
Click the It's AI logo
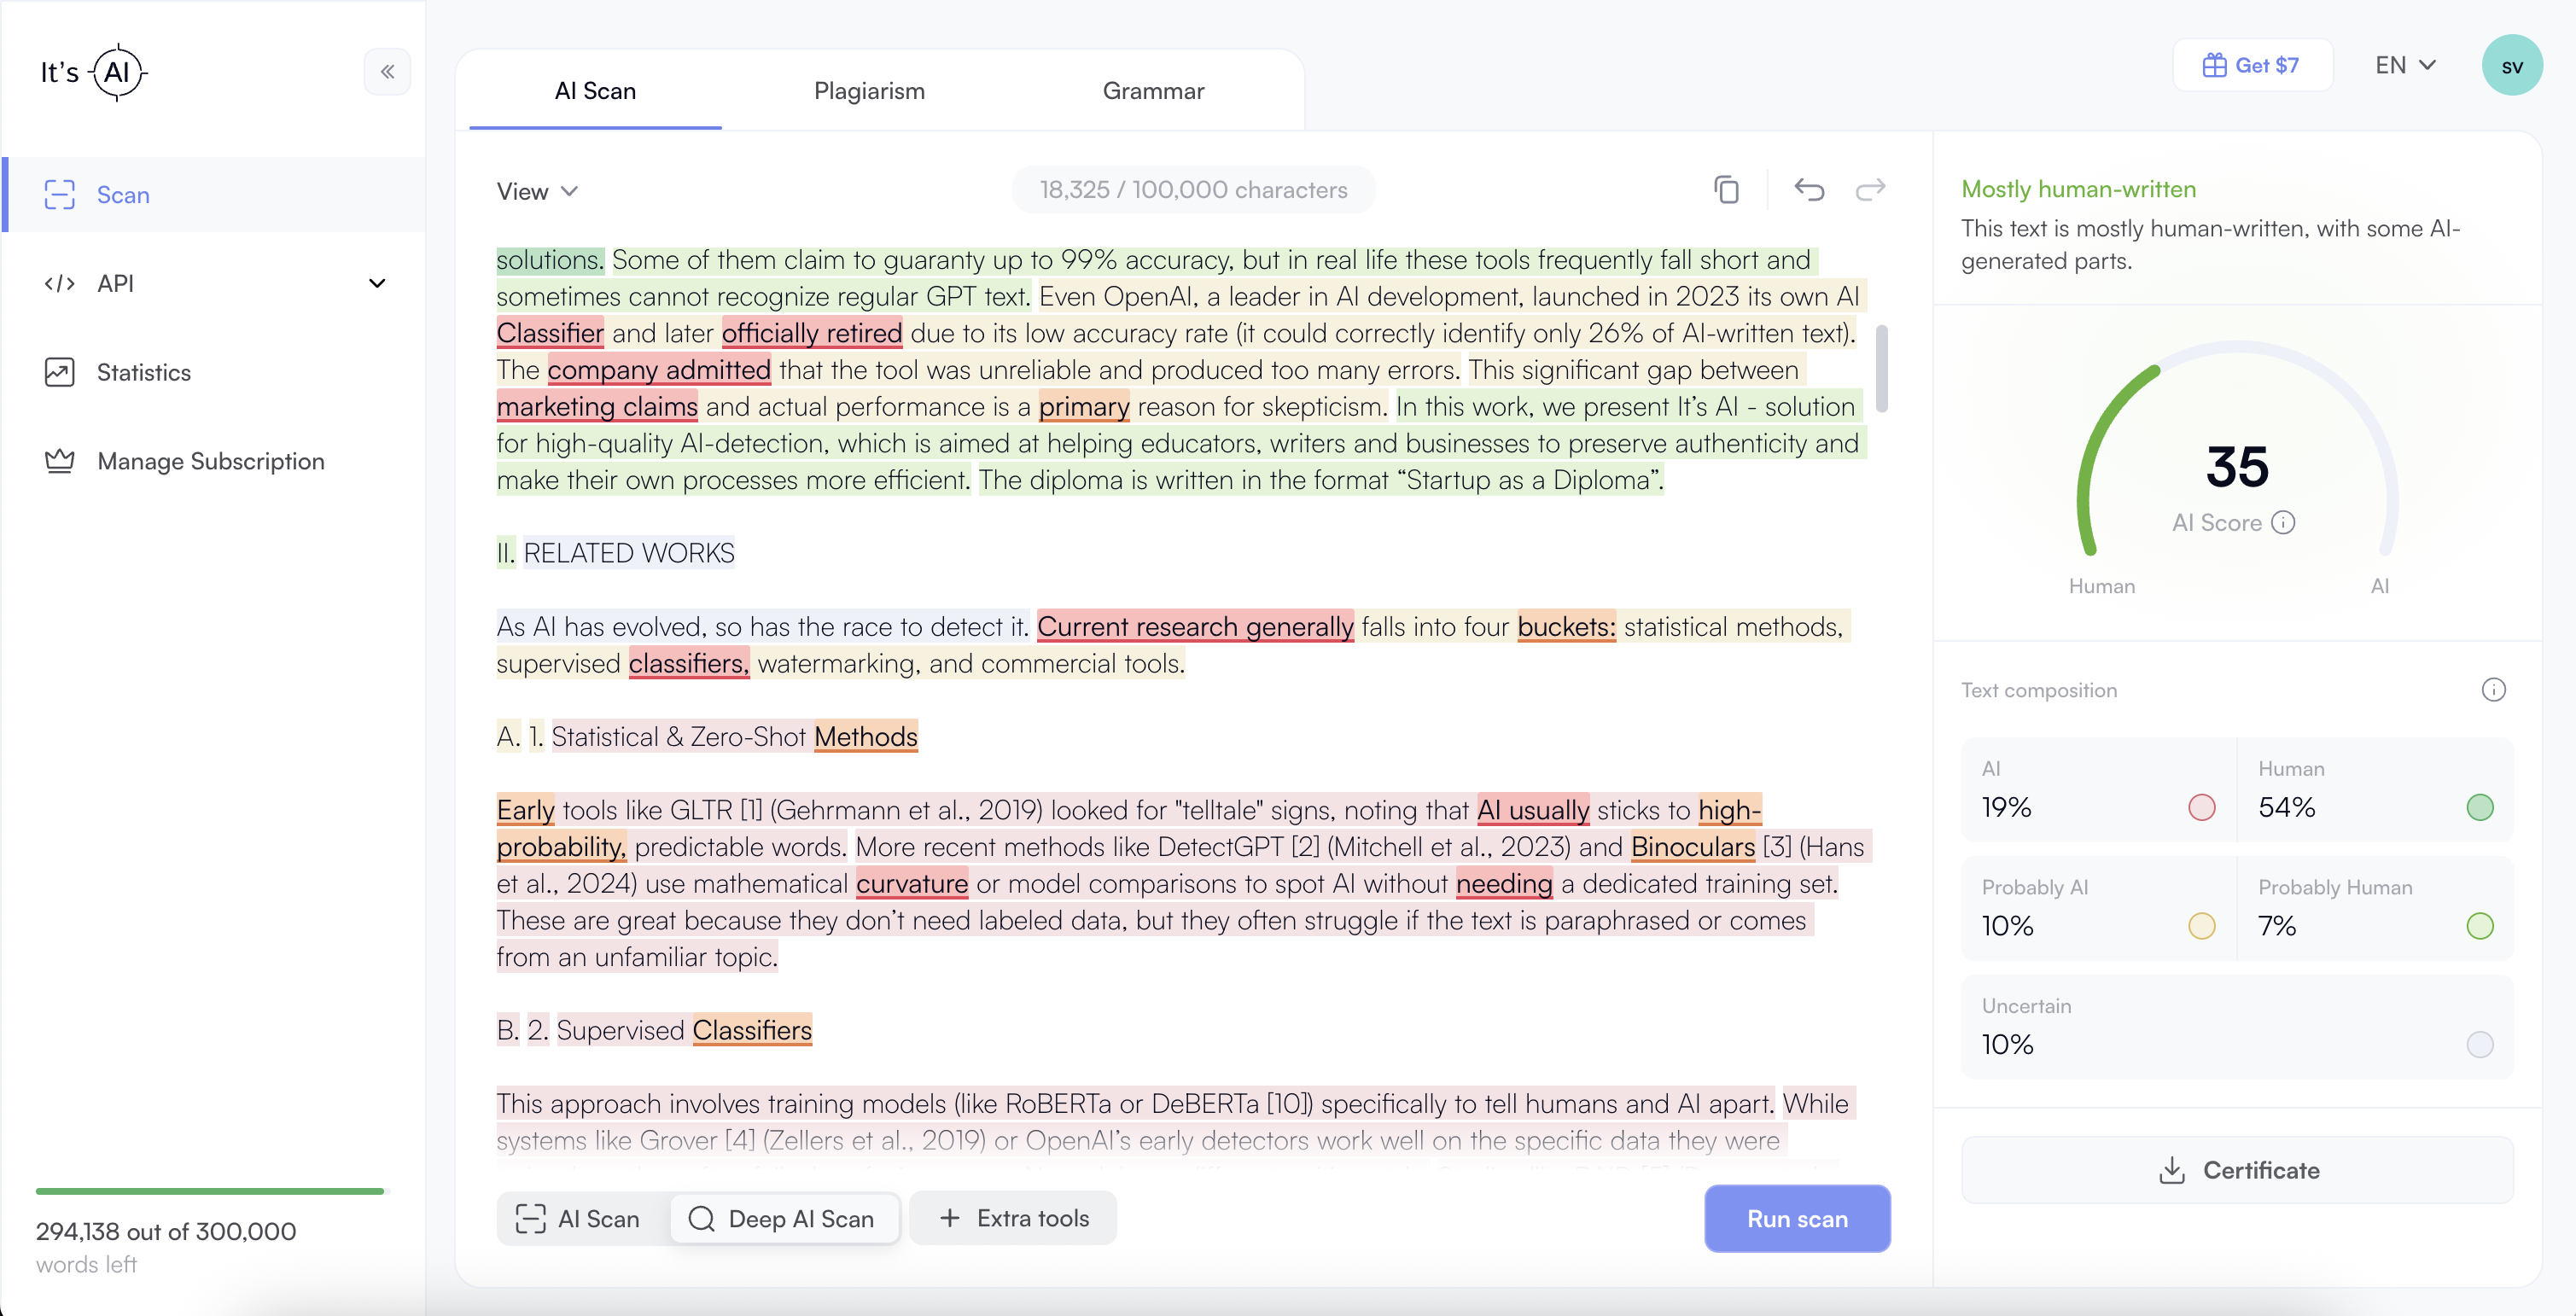[94, 72]
